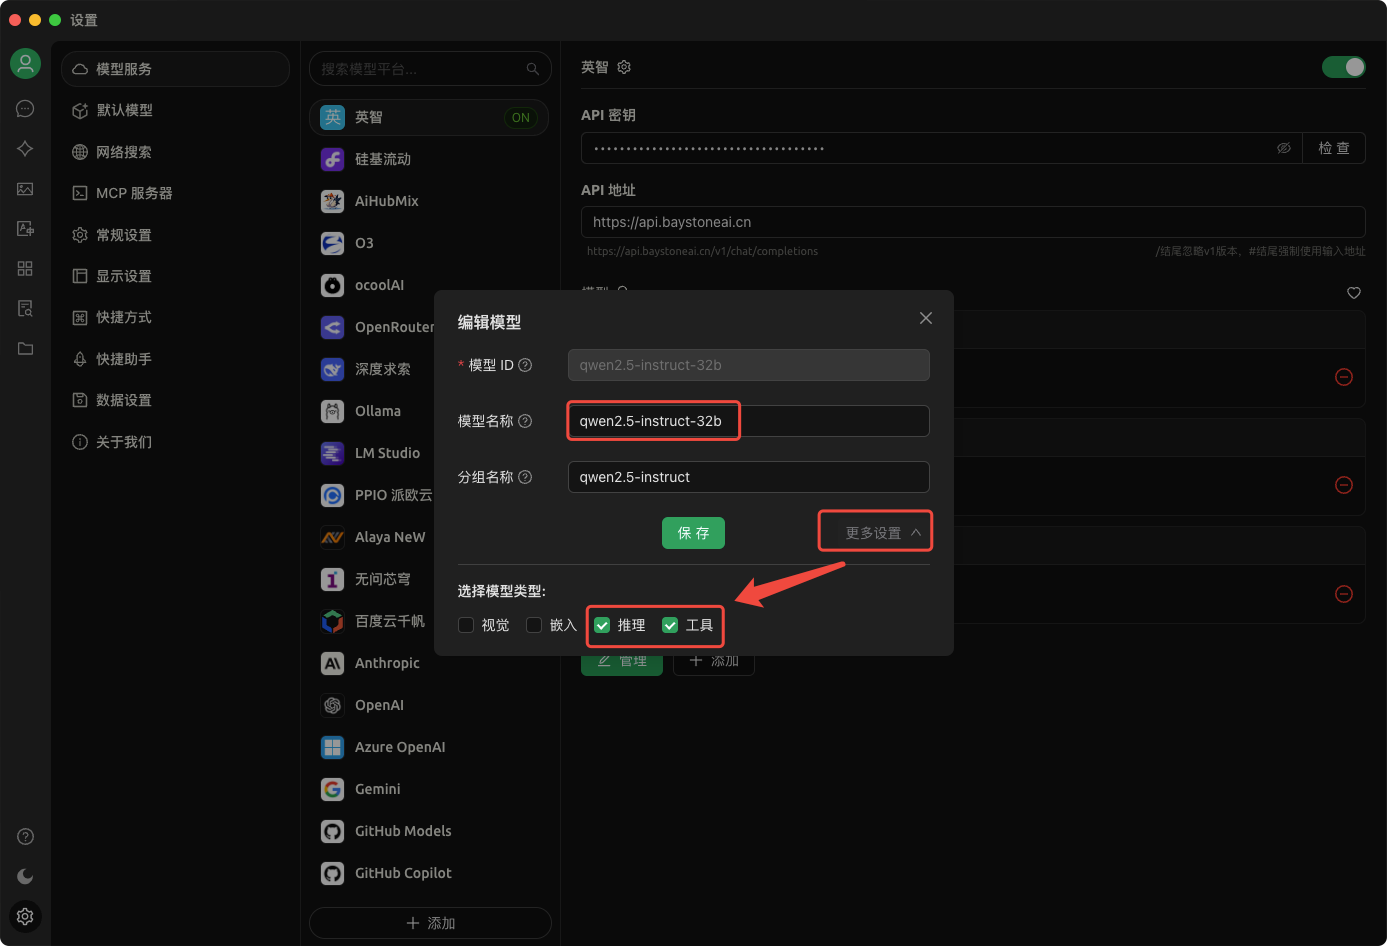Select the O3 provider row

(x=429, y=243)
